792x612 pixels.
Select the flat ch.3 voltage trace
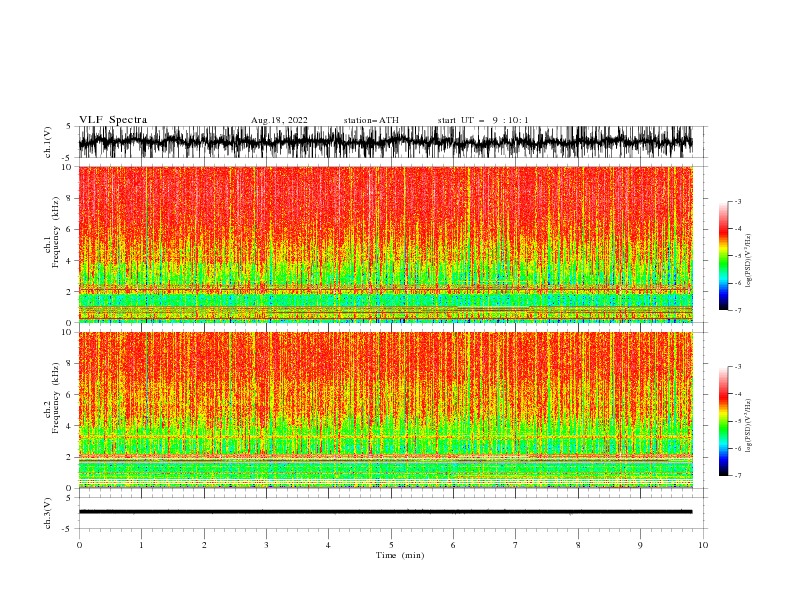coord(385,512)
